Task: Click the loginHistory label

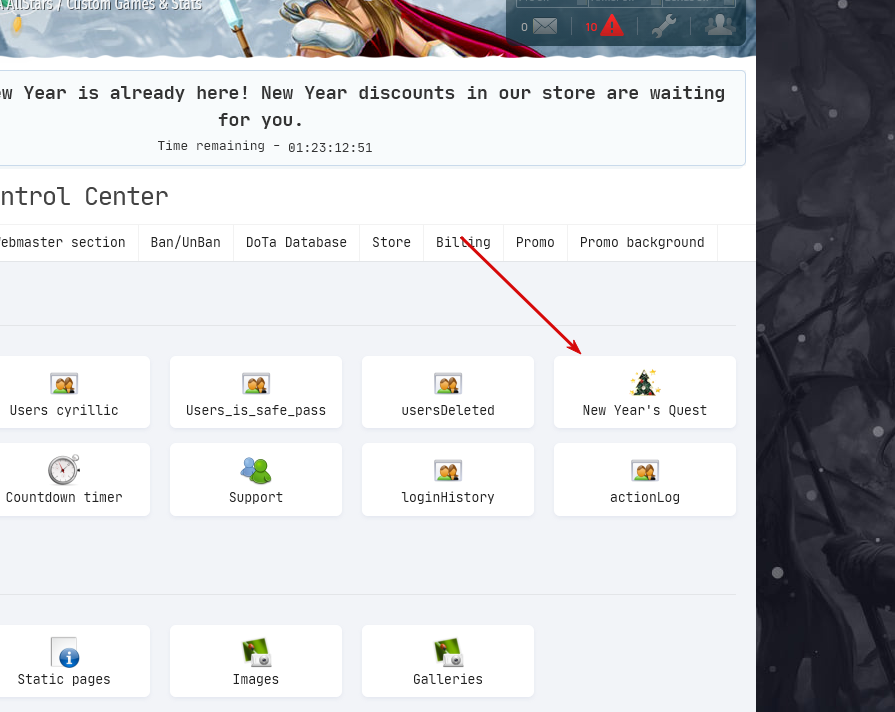Action: pos(448,497)
